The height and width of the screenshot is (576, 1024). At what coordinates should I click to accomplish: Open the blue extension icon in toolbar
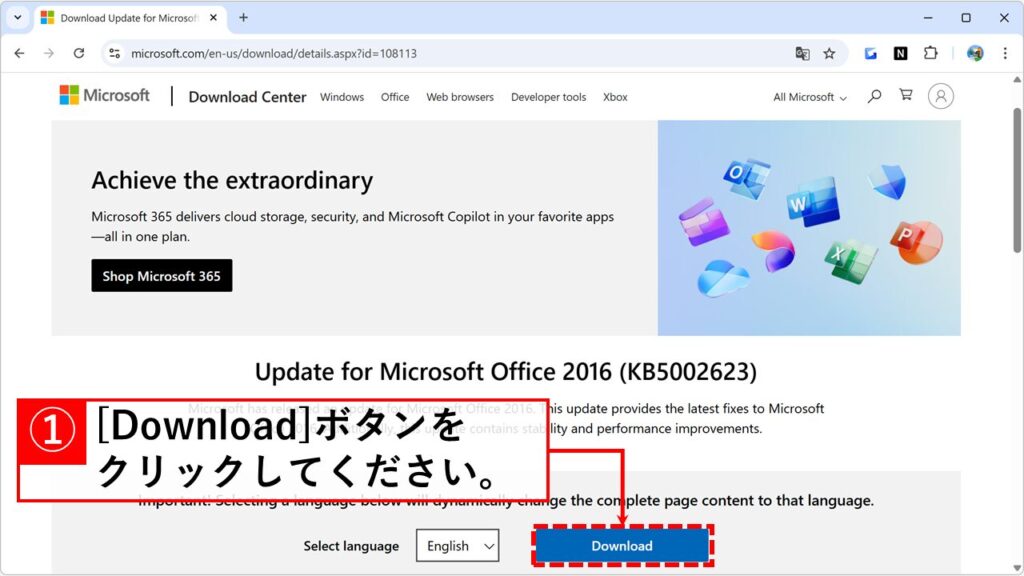pos(871,54)
